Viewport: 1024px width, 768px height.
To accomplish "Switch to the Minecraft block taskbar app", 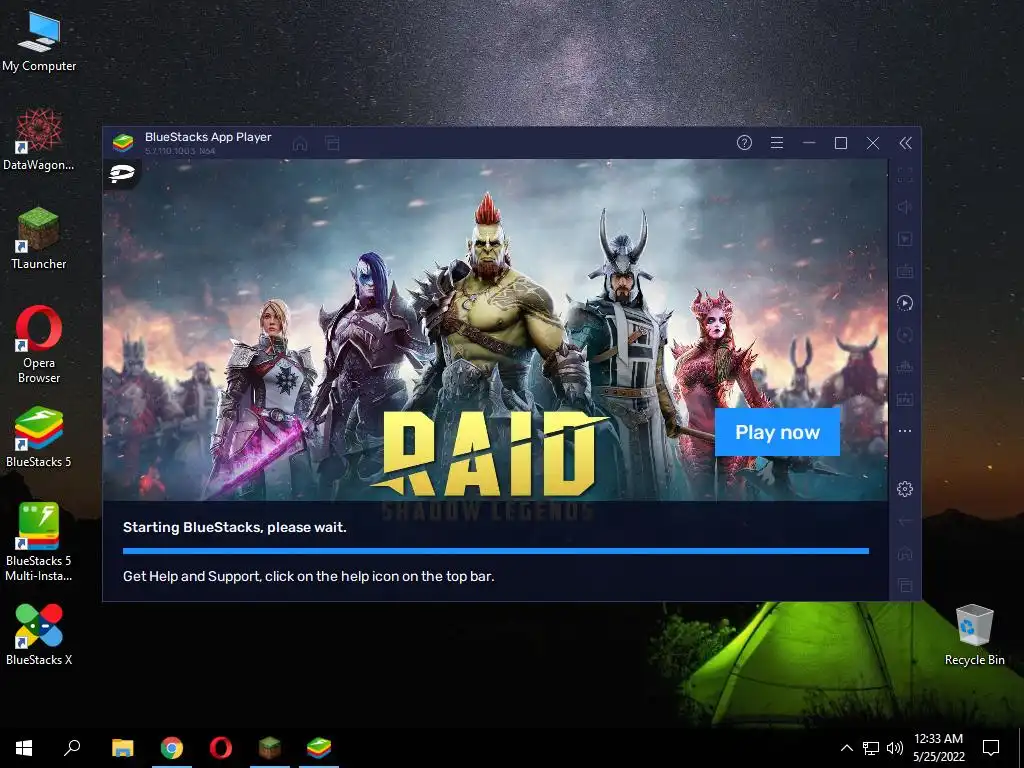I will (270, 748).
